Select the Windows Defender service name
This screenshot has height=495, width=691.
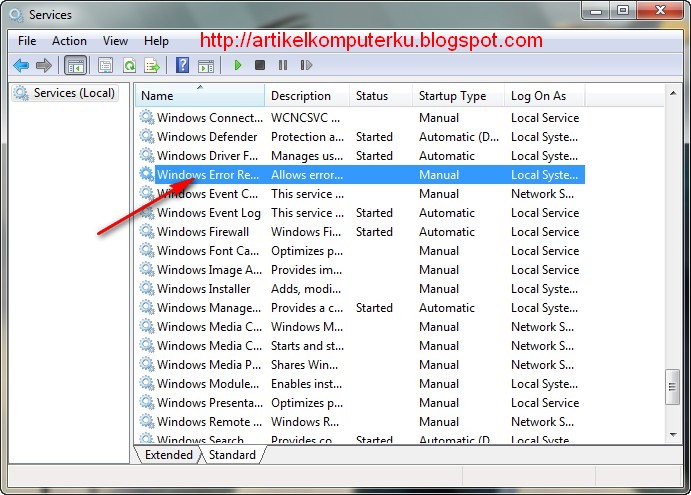[x=207, y=137]
